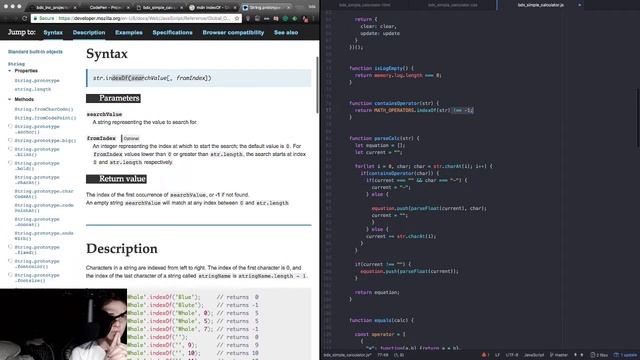Open String.prototype.endsWith() sidebar link
The height and width of the screenshot is (360, 640).
44,236
